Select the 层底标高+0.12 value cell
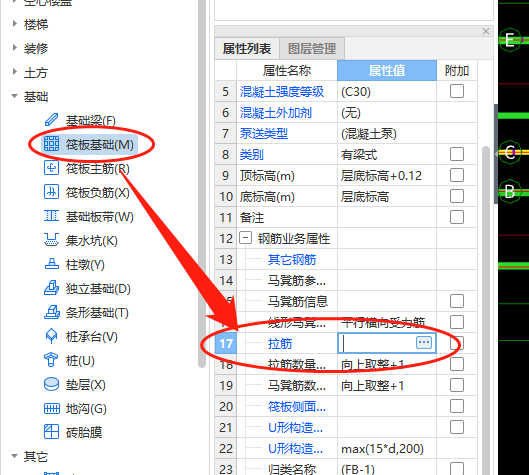The image size is (529, 475). (x=387, y=175)
